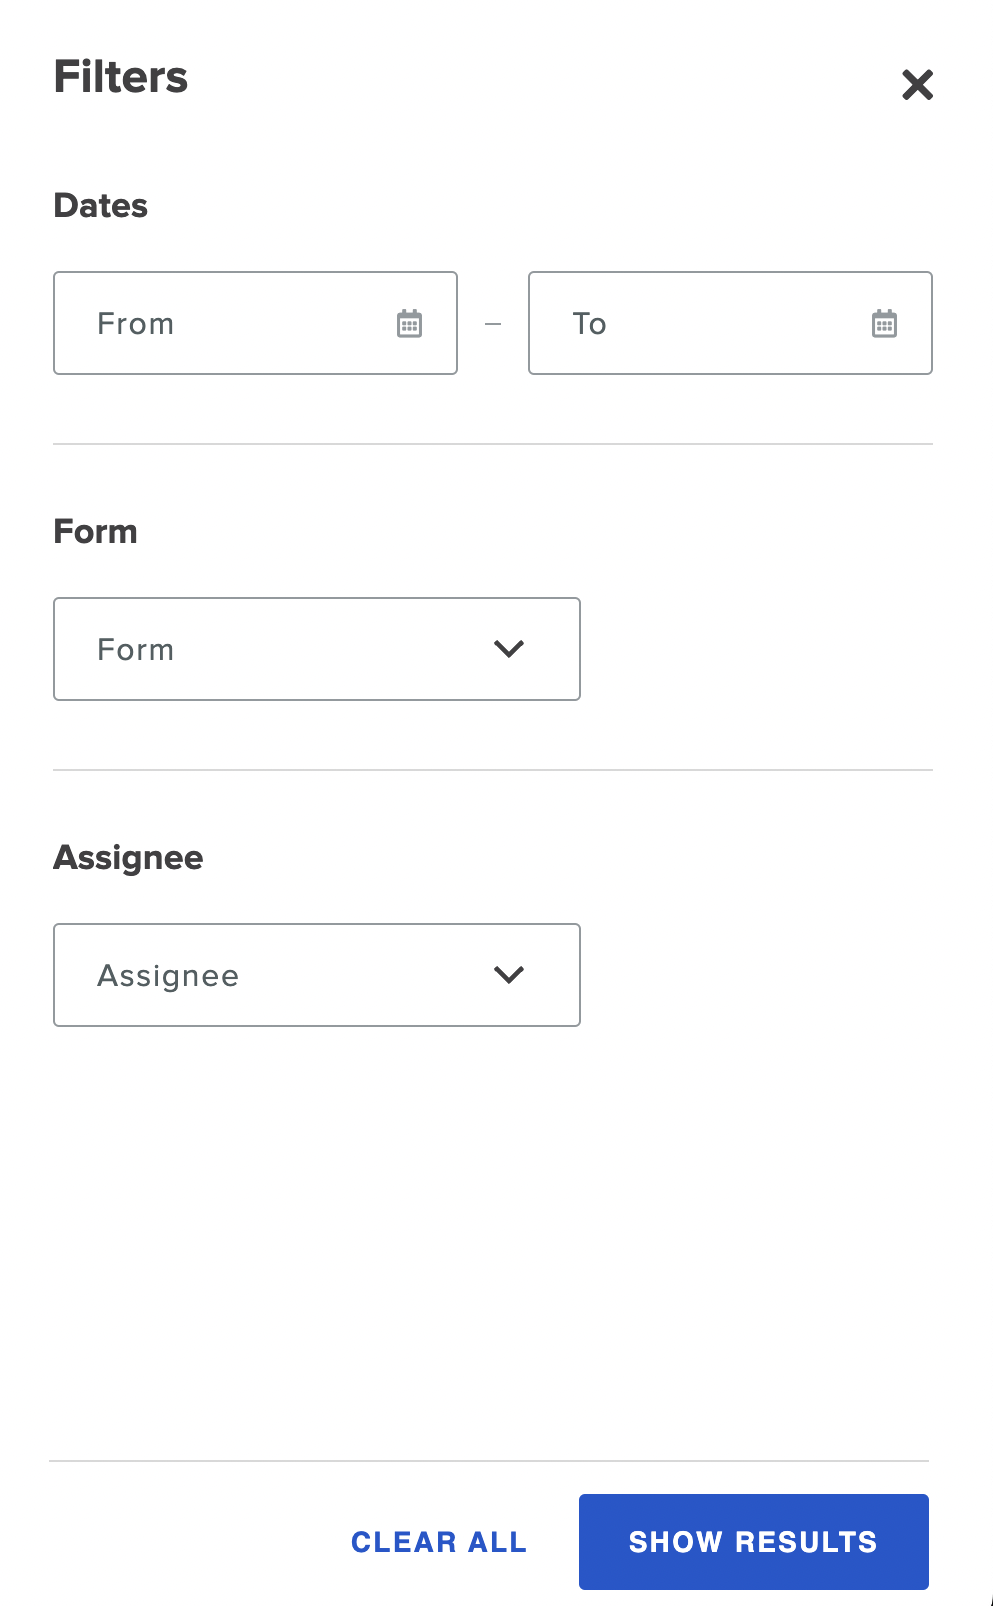Click the Form placeholder inside dropdown
The width and height of the screenshot is (993, 1606).
pyautogui.click(x=136, y=650)
